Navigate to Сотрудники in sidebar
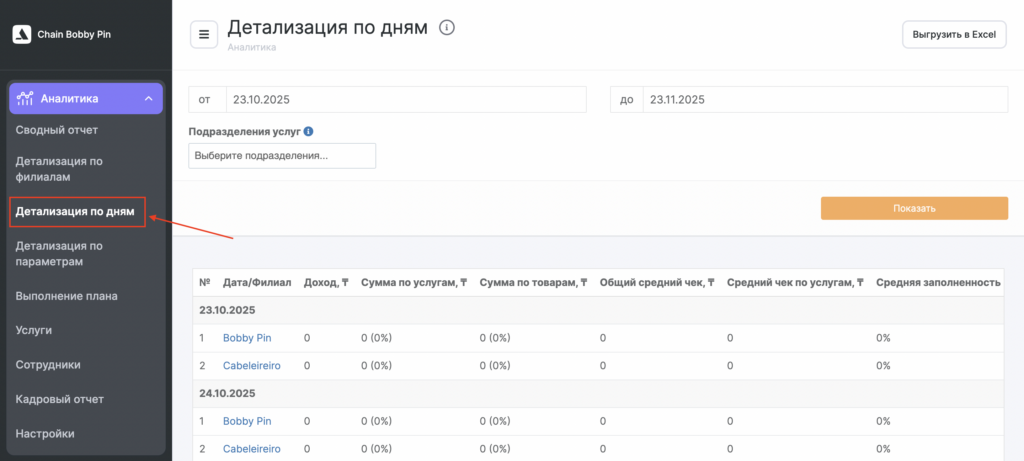1024x461 pixels. 62,365
